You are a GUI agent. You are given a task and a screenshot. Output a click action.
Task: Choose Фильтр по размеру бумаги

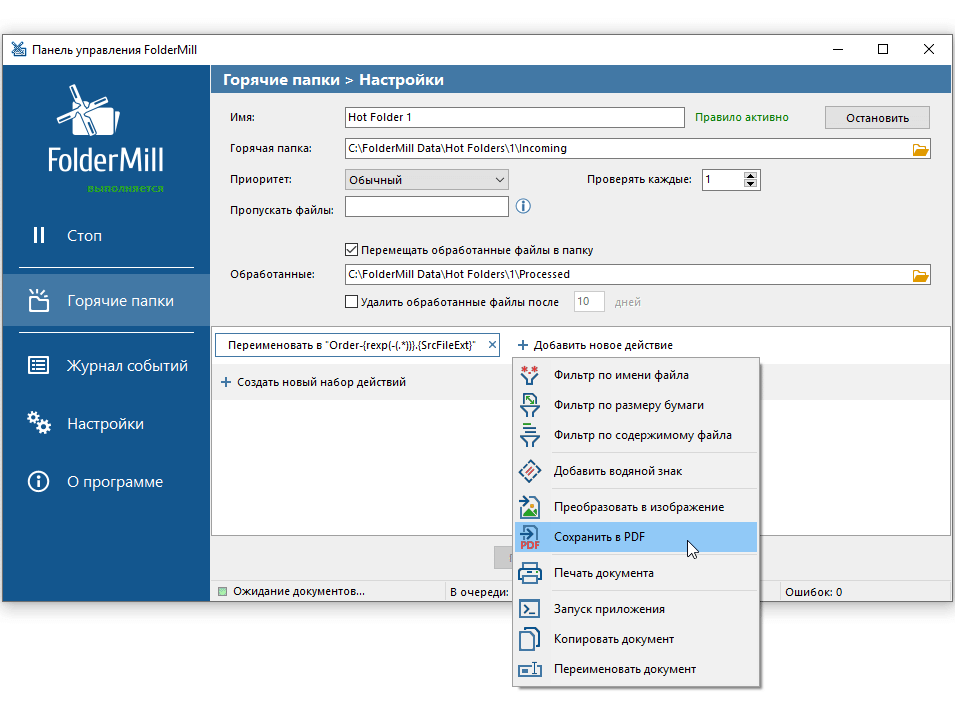(636, 405)
